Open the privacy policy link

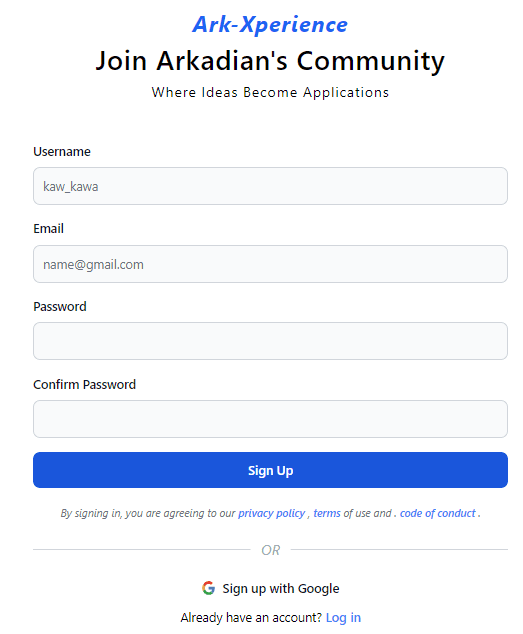pyautogui.click(x=271, y=513)
